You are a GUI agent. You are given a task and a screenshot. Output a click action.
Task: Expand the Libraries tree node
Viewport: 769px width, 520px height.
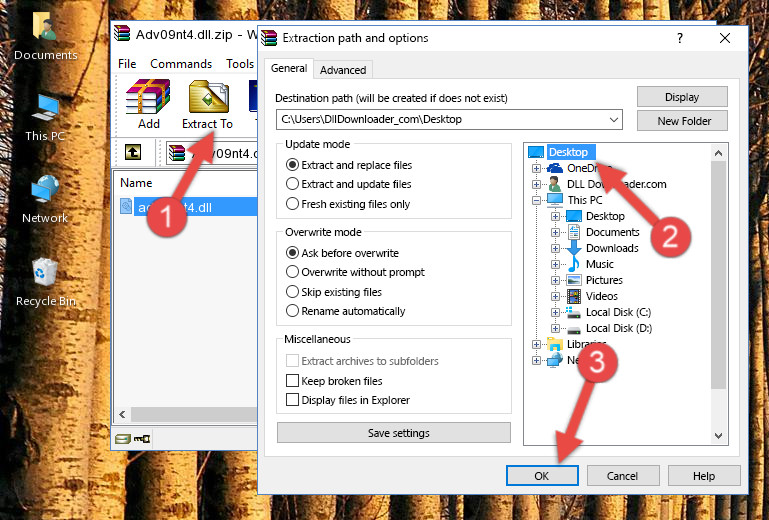(x=536, y=344)
